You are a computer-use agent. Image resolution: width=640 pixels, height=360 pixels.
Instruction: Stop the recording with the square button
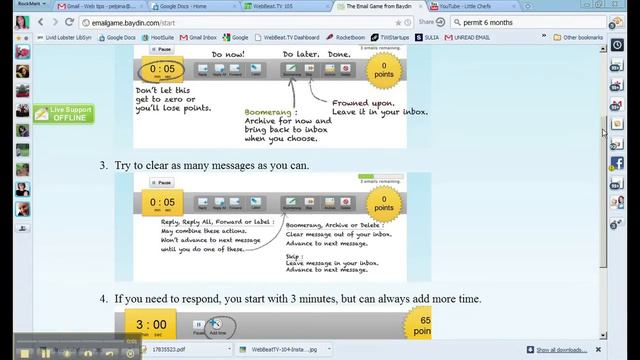tap(24, 353)
